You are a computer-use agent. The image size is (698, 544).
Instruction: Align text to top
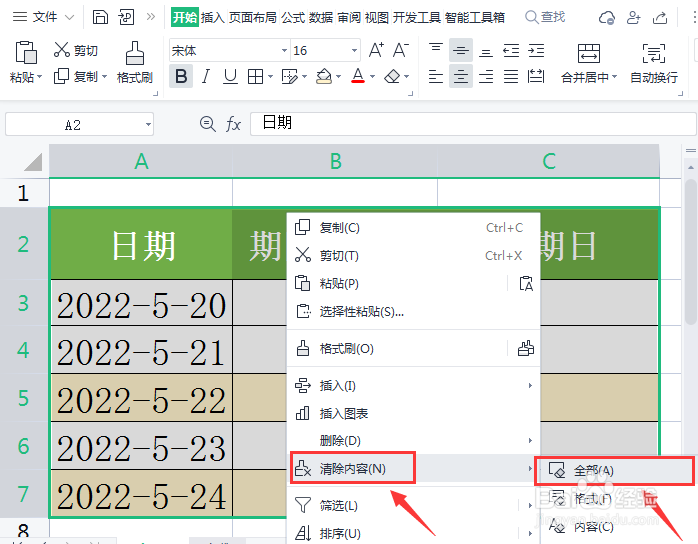tap(436, 50)
